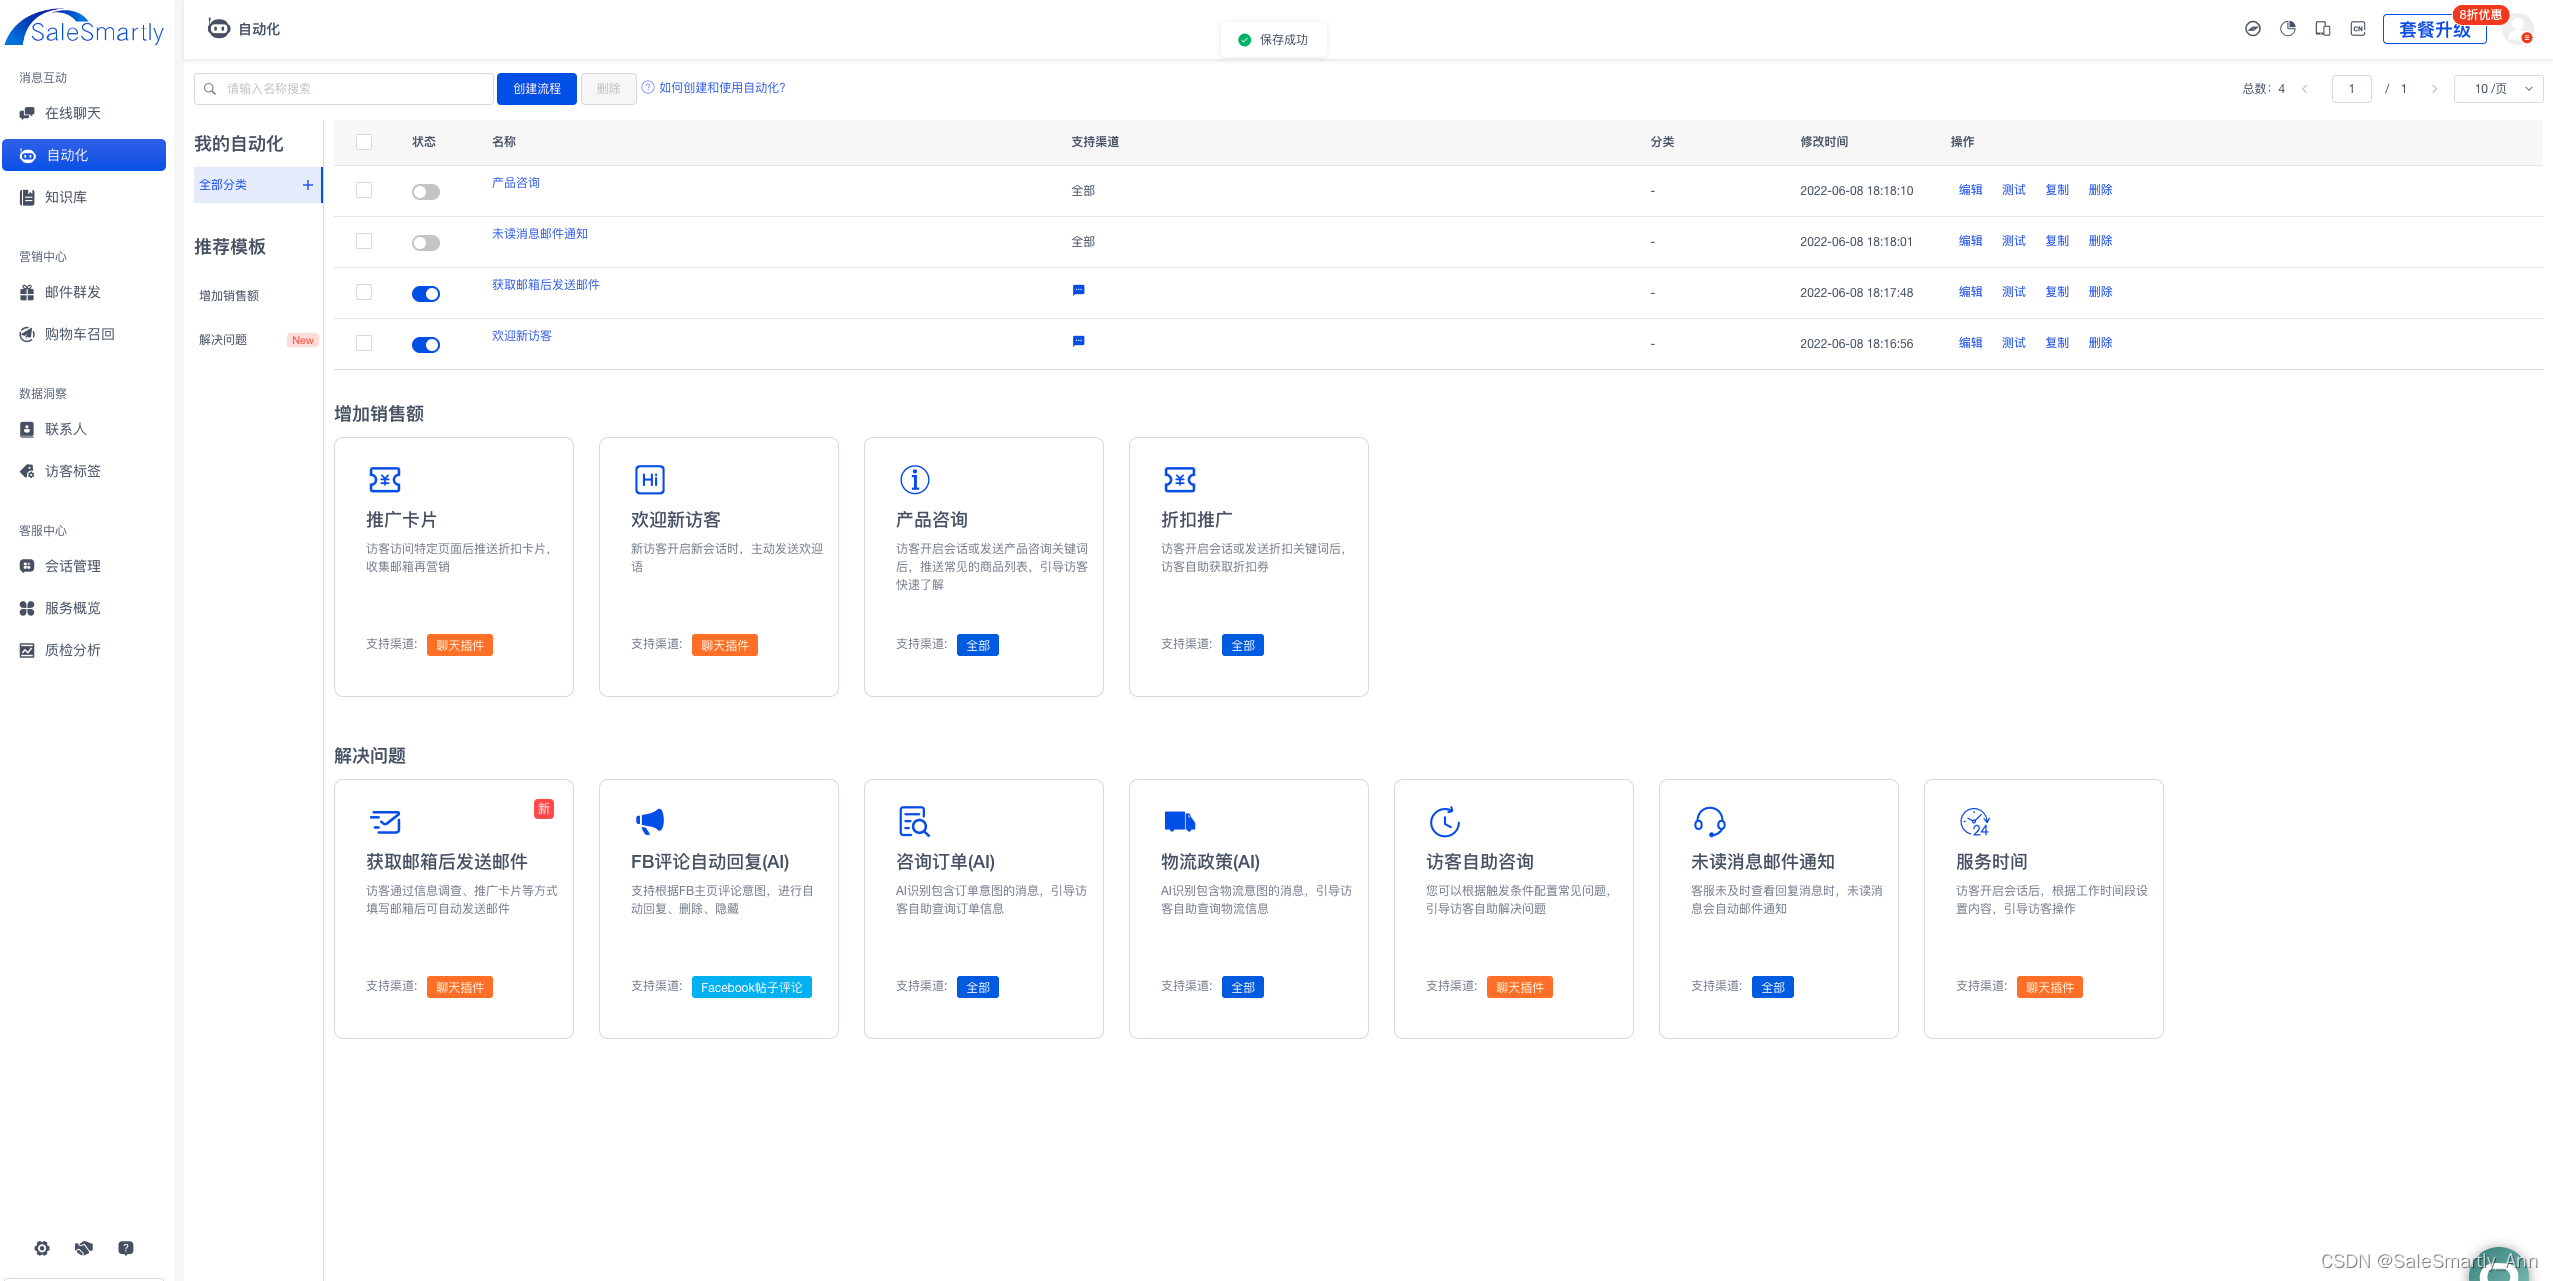
Task: Open the 产品咨询 automation name link
Action: [x=516, y=183]
